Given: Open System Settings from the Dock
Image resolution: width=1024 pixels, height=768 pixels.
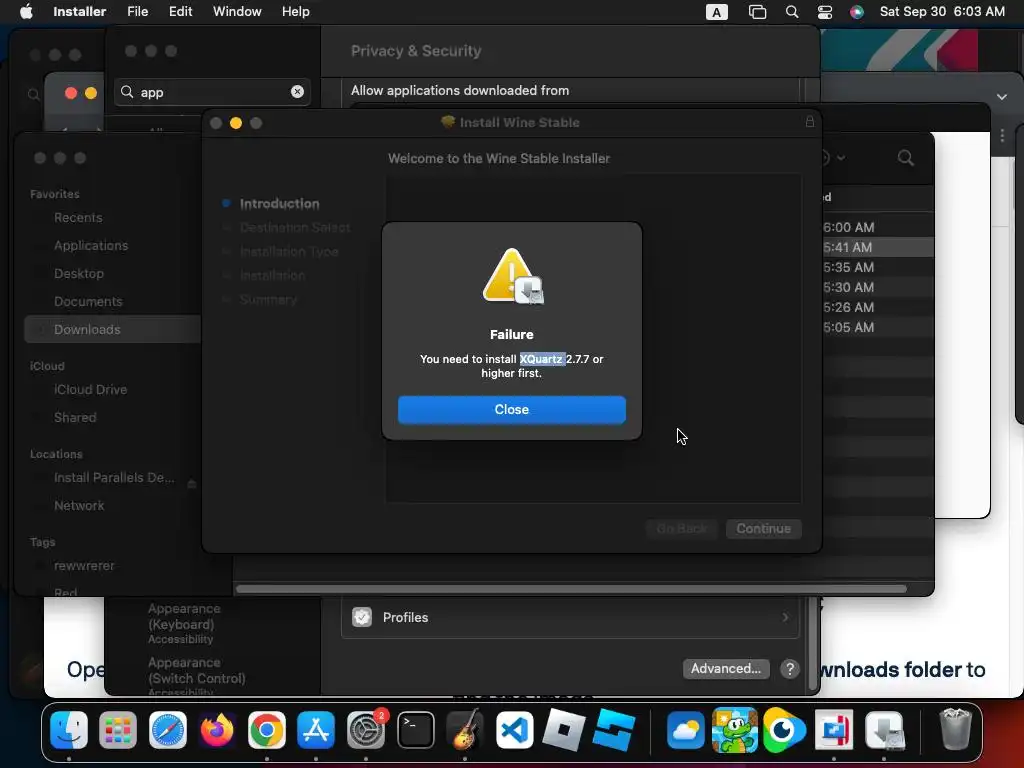Looking at the screenshot, I should tap(366, 729).
